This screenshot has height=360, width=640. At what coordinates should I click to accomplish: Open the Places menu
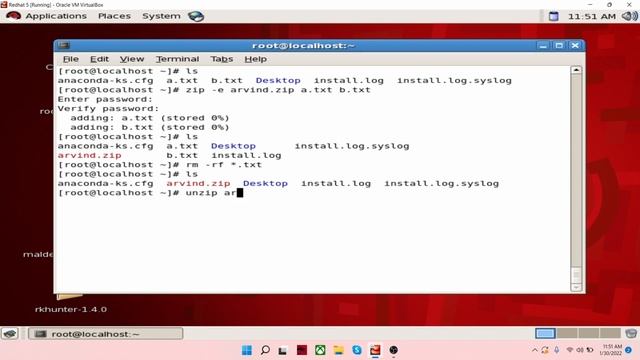pyautogui.click(x=114, y=16)
